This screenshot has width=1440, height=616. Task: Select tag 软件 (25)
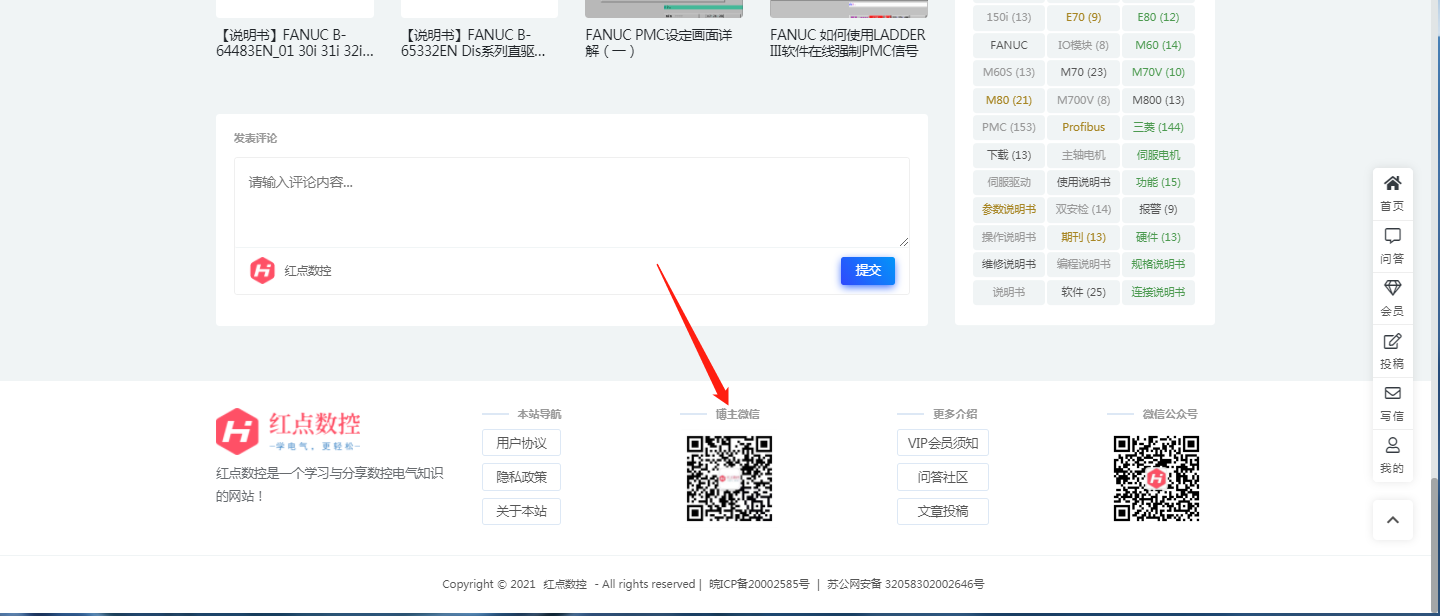1084,292
